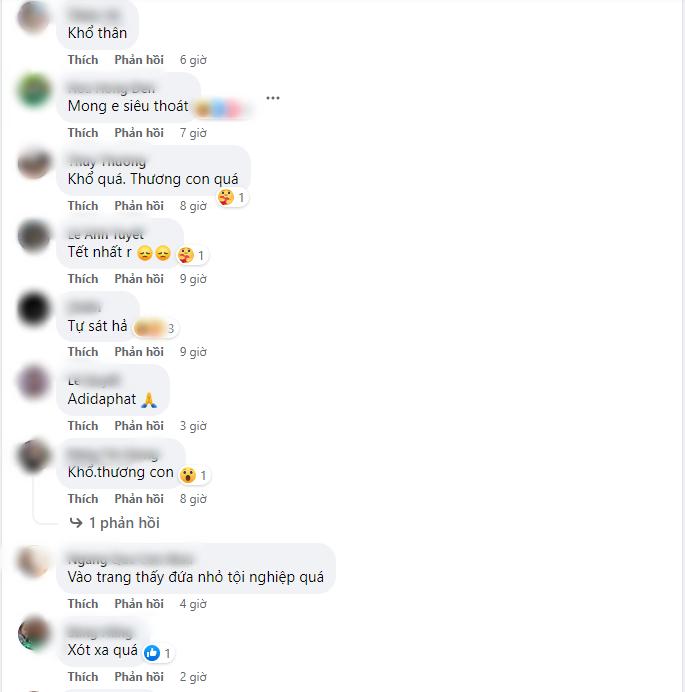The height and width of the screenshot is (692, 685).
Task: Click commenter name above "Tết nhất r"
Action: (106, 235)
